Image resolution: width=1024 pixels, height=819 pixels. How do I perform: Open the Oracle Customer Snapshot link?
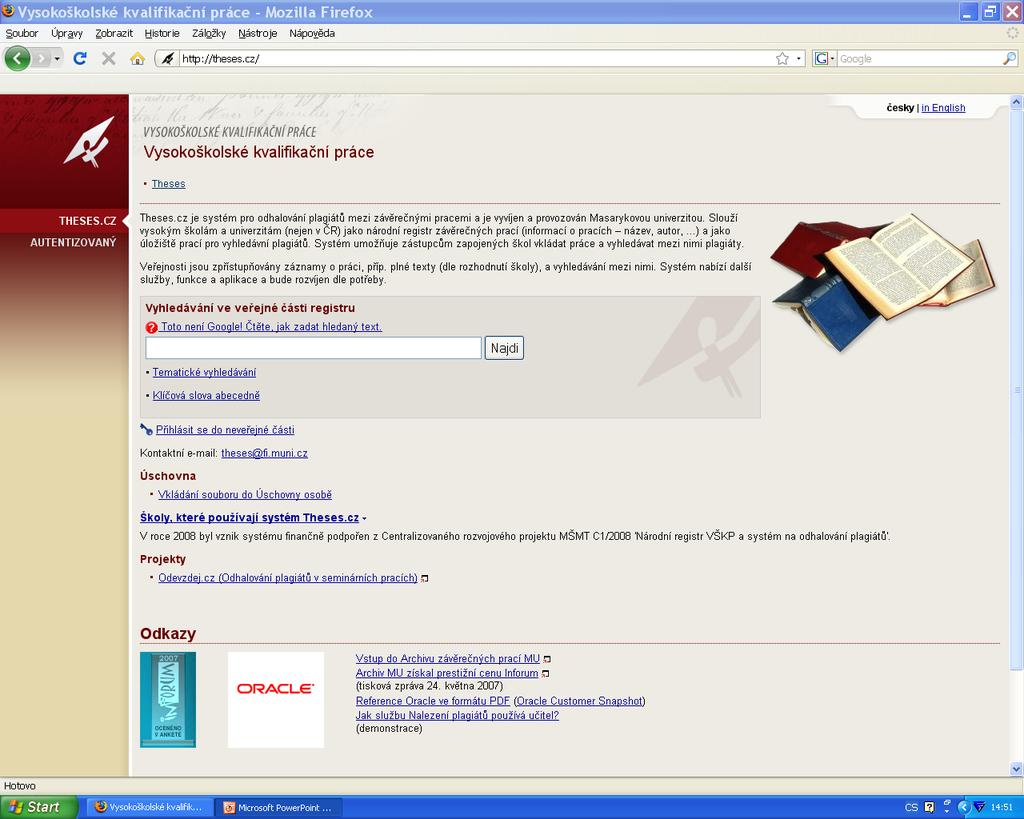coord(579,701)
